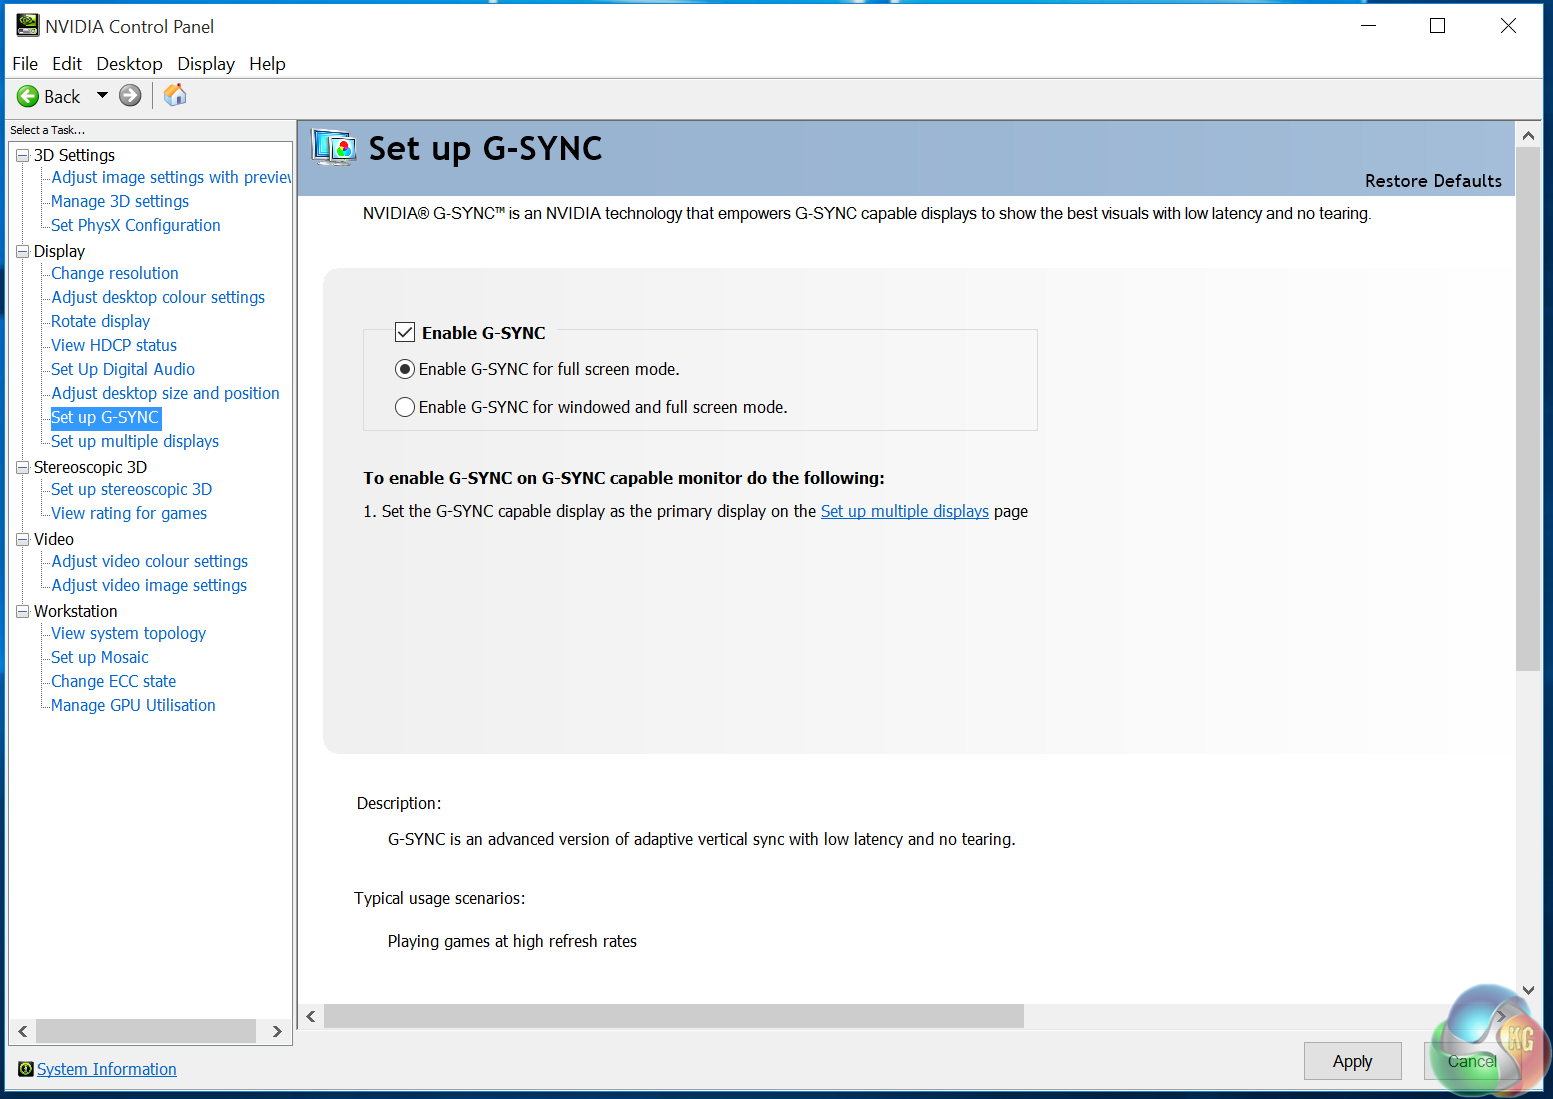Click the Set up G-SYNC header monitor icon
This screenshot has width=1553, height=1099.
click(333, 148)
